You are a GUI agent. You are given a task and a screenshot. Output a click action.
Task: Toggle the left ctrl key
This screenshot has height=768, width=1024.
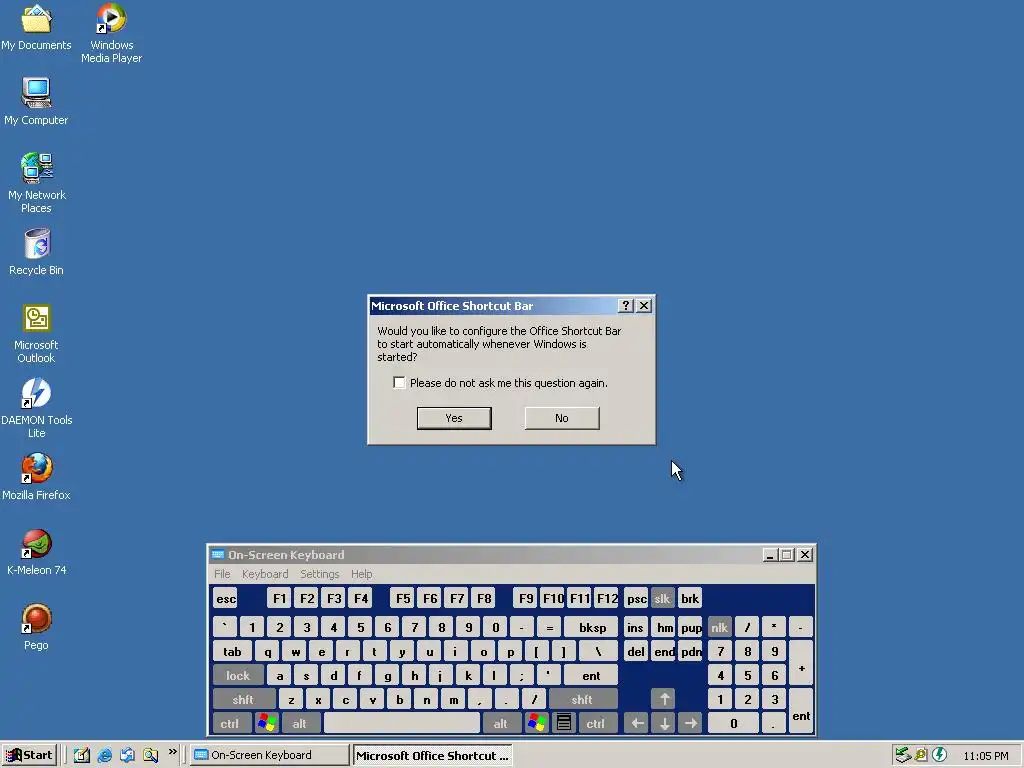click(x=230, y=723)
